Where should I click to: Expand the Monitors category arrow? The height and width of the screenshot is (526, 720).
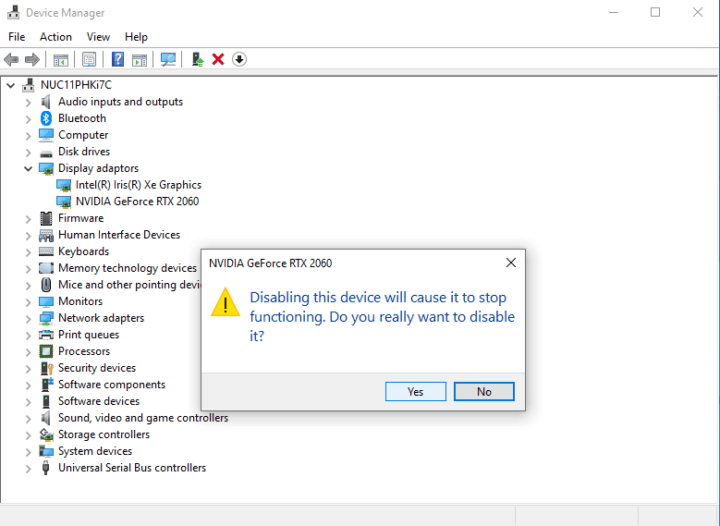coord(28,302)
